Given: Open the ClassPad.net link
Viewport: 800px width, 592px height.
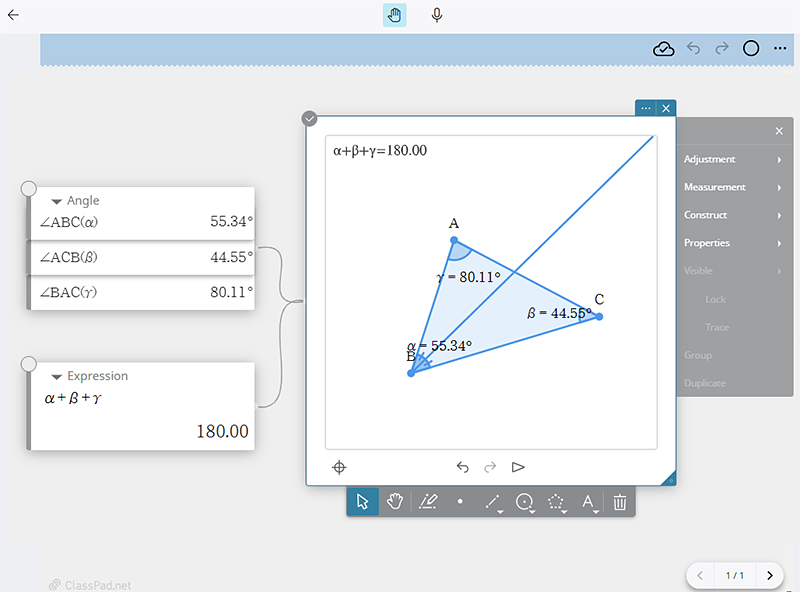Looking at the screenshot, I should (x=90, y=585).
